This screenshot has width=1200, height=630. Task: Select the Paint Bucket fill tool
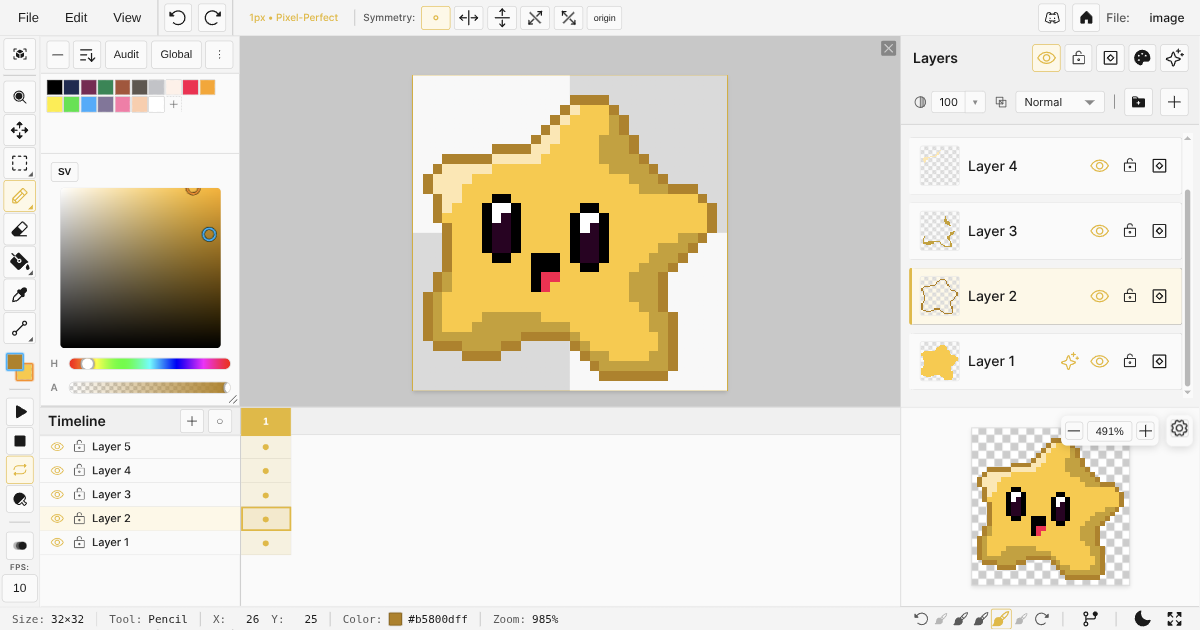pyautogui.click(x=19, y=262)
